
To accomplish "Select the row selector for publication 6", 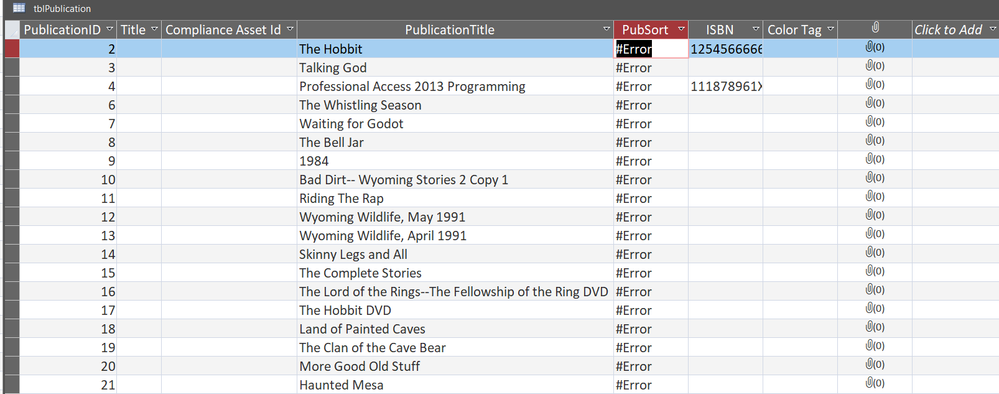I will pyautogui.click(x=12, y=105).
